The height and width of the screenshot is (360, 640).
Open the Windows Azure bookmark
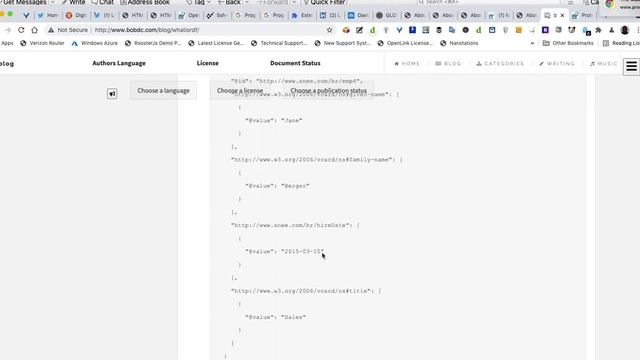[x=95, y=43]
